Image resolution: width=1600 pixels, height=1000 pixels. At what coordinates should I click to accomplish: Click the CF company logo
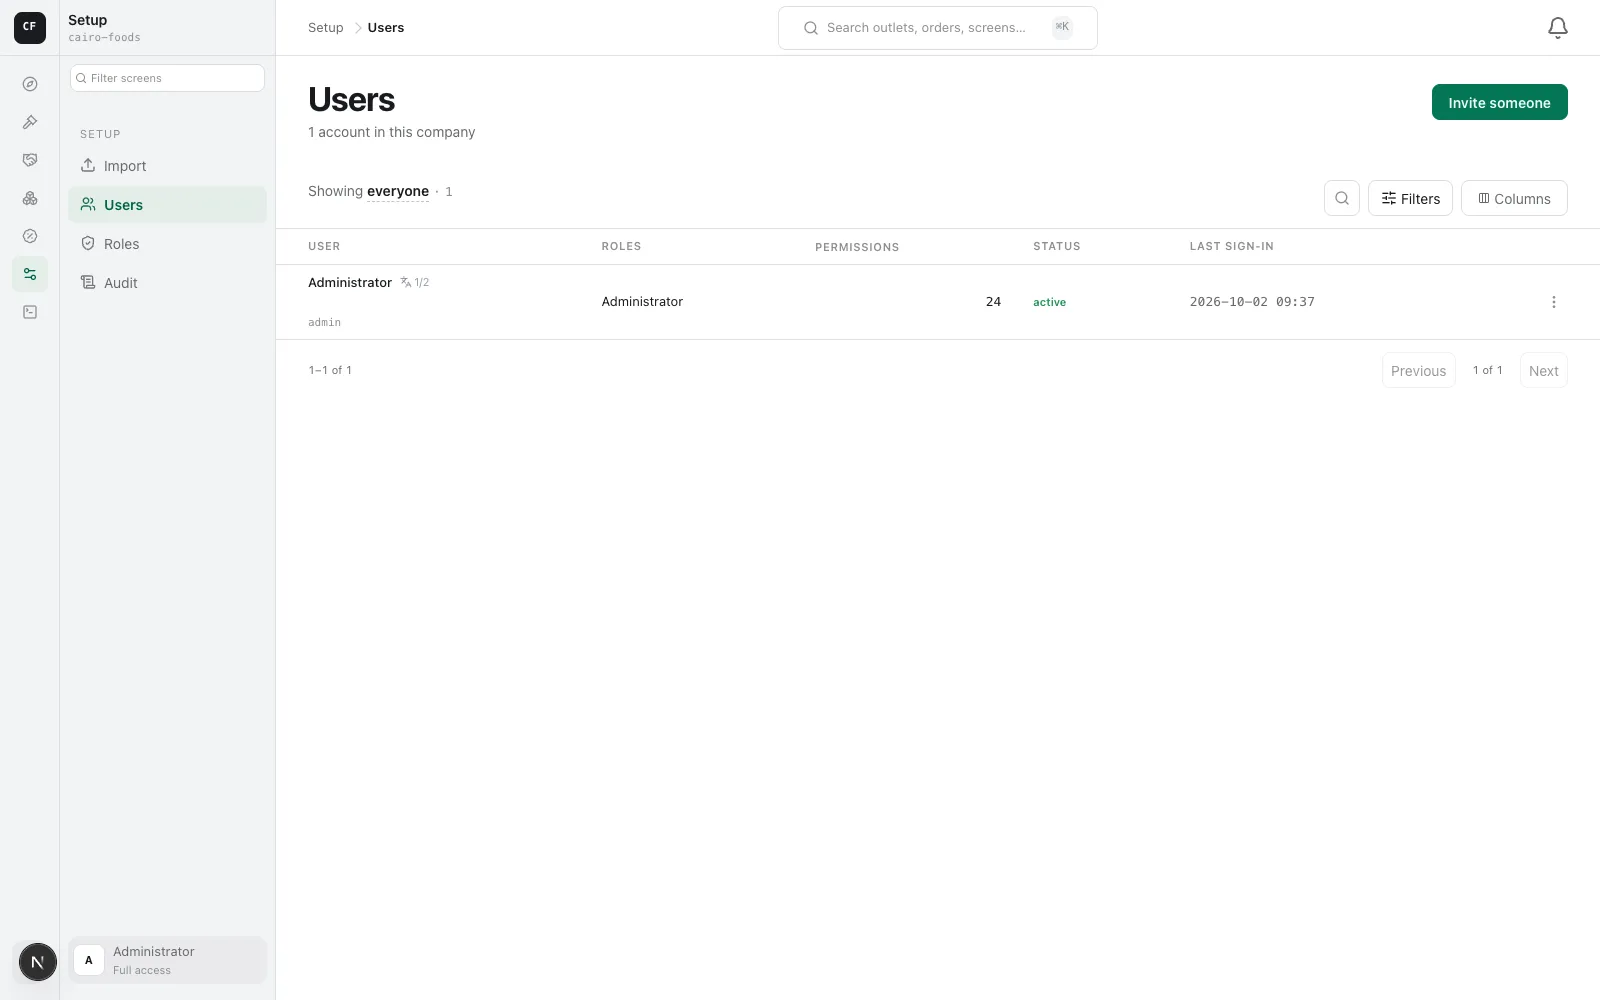click(x=30, y=27)
